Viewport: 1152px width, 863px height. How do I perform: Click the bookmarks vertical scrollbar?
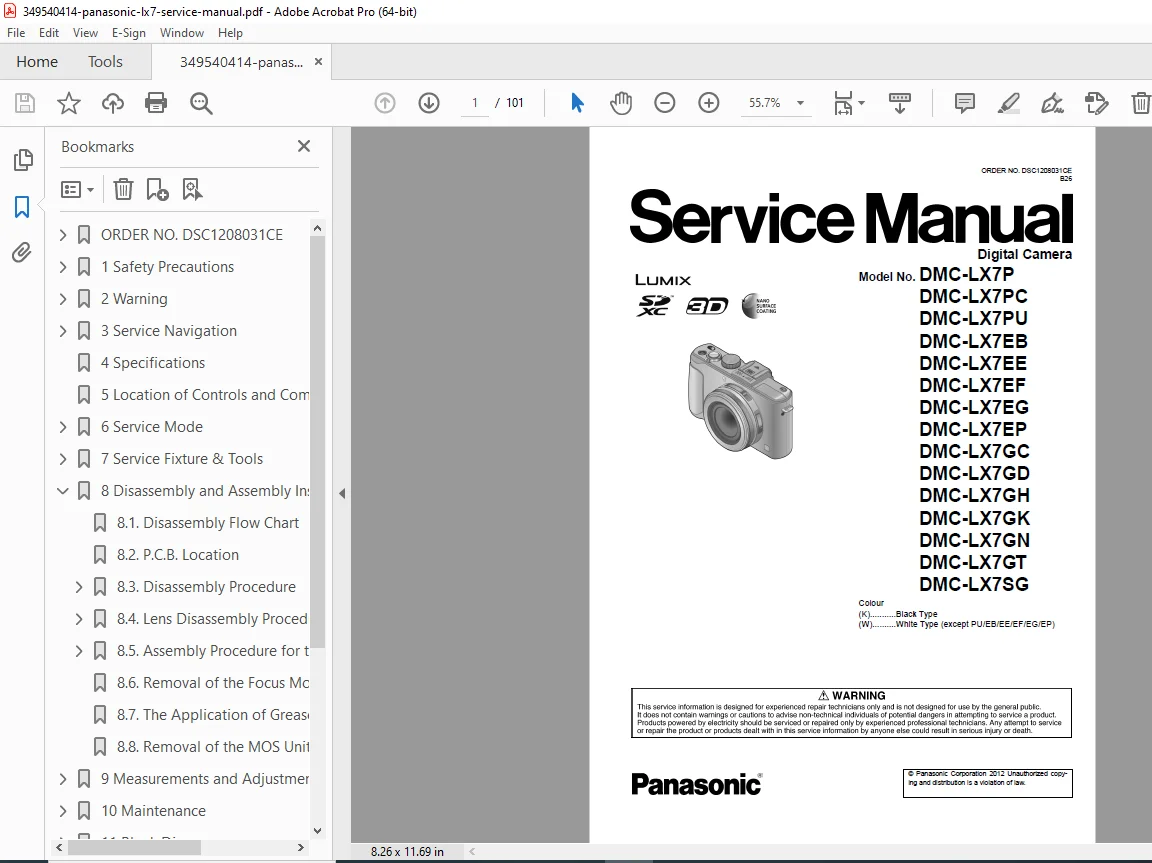point(317,442)
